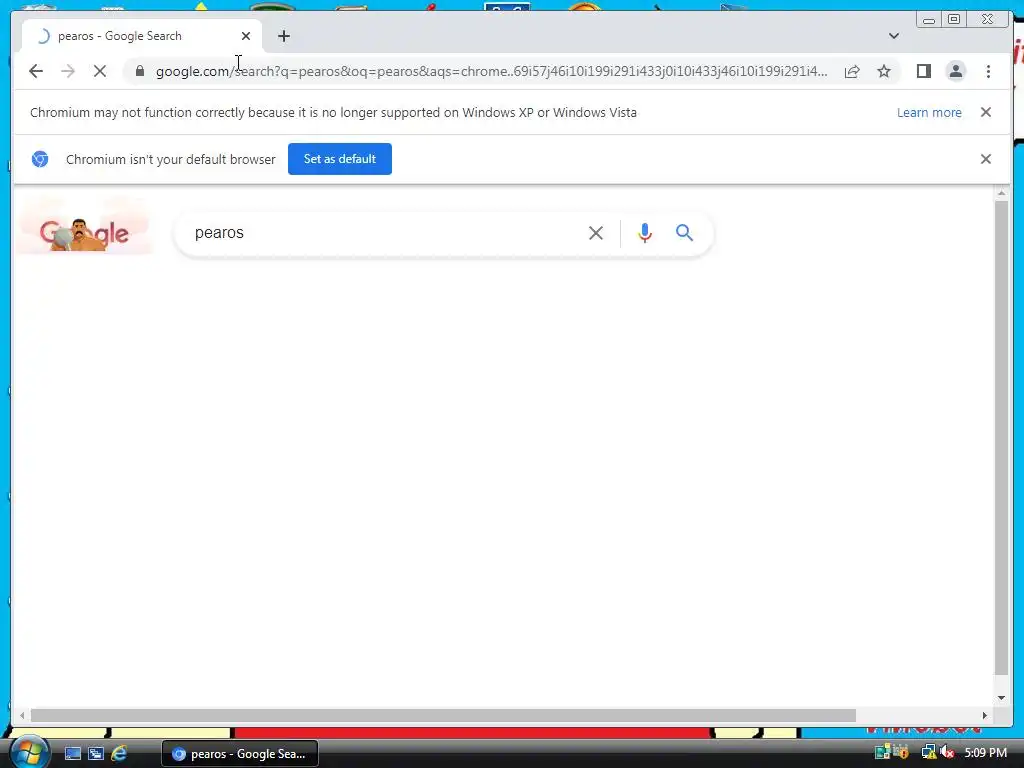
Task: Launch Internet Explorer from quick launch
Action: [119, 754]
